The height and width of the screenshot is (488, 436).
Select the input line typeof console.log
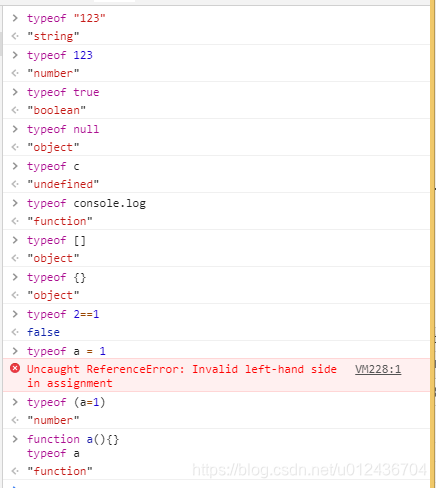click(x=86, y=203)
